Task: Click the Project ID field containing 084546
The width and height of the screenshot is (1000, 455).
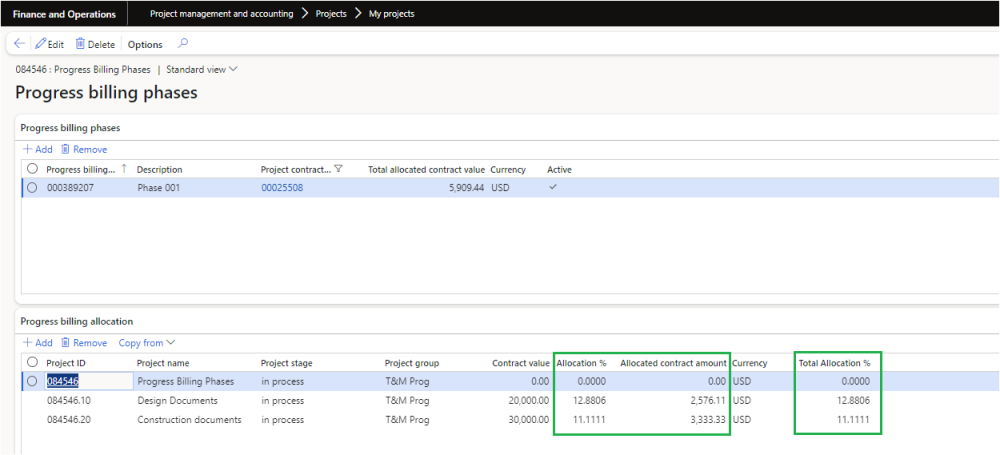Action: click(88, 381)
